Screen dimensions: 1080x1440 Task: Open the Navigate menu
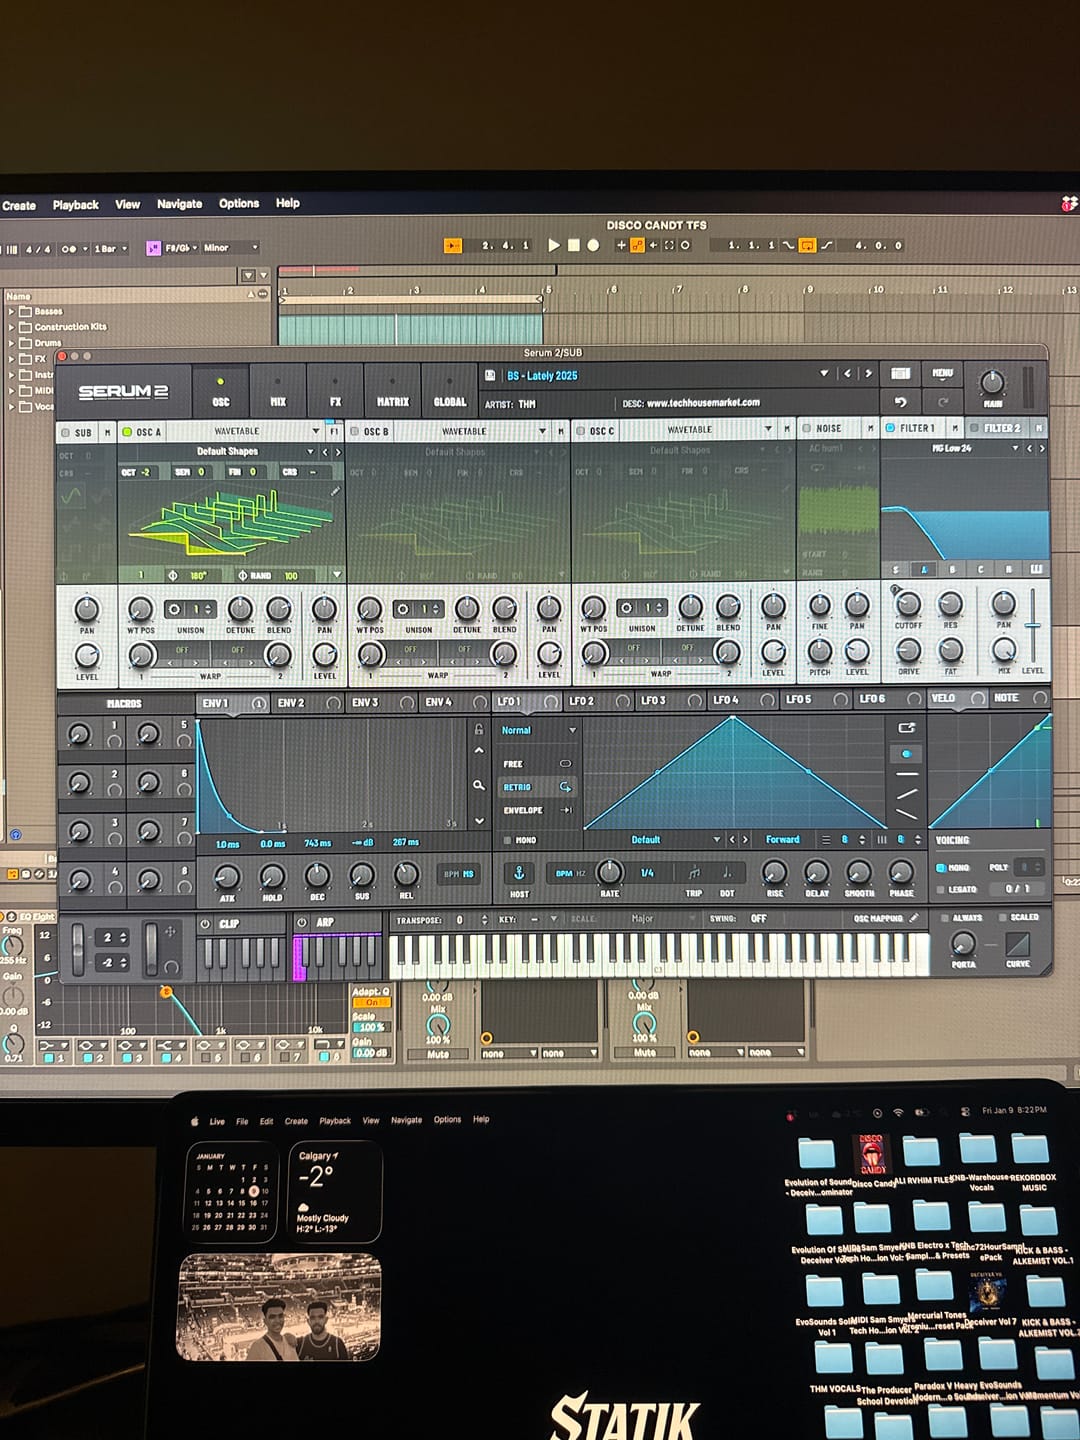[179, 204]
